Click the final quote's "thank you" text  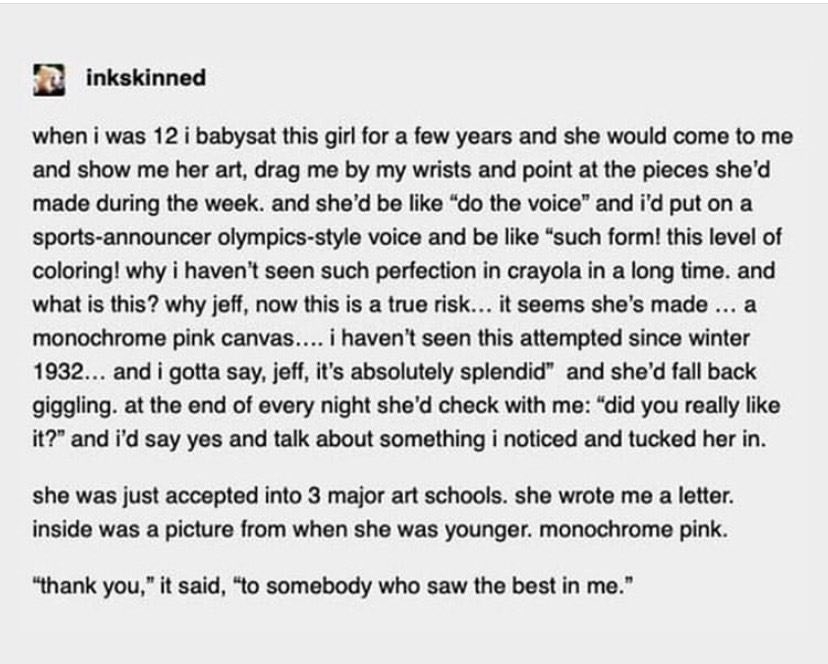[92, 586]
